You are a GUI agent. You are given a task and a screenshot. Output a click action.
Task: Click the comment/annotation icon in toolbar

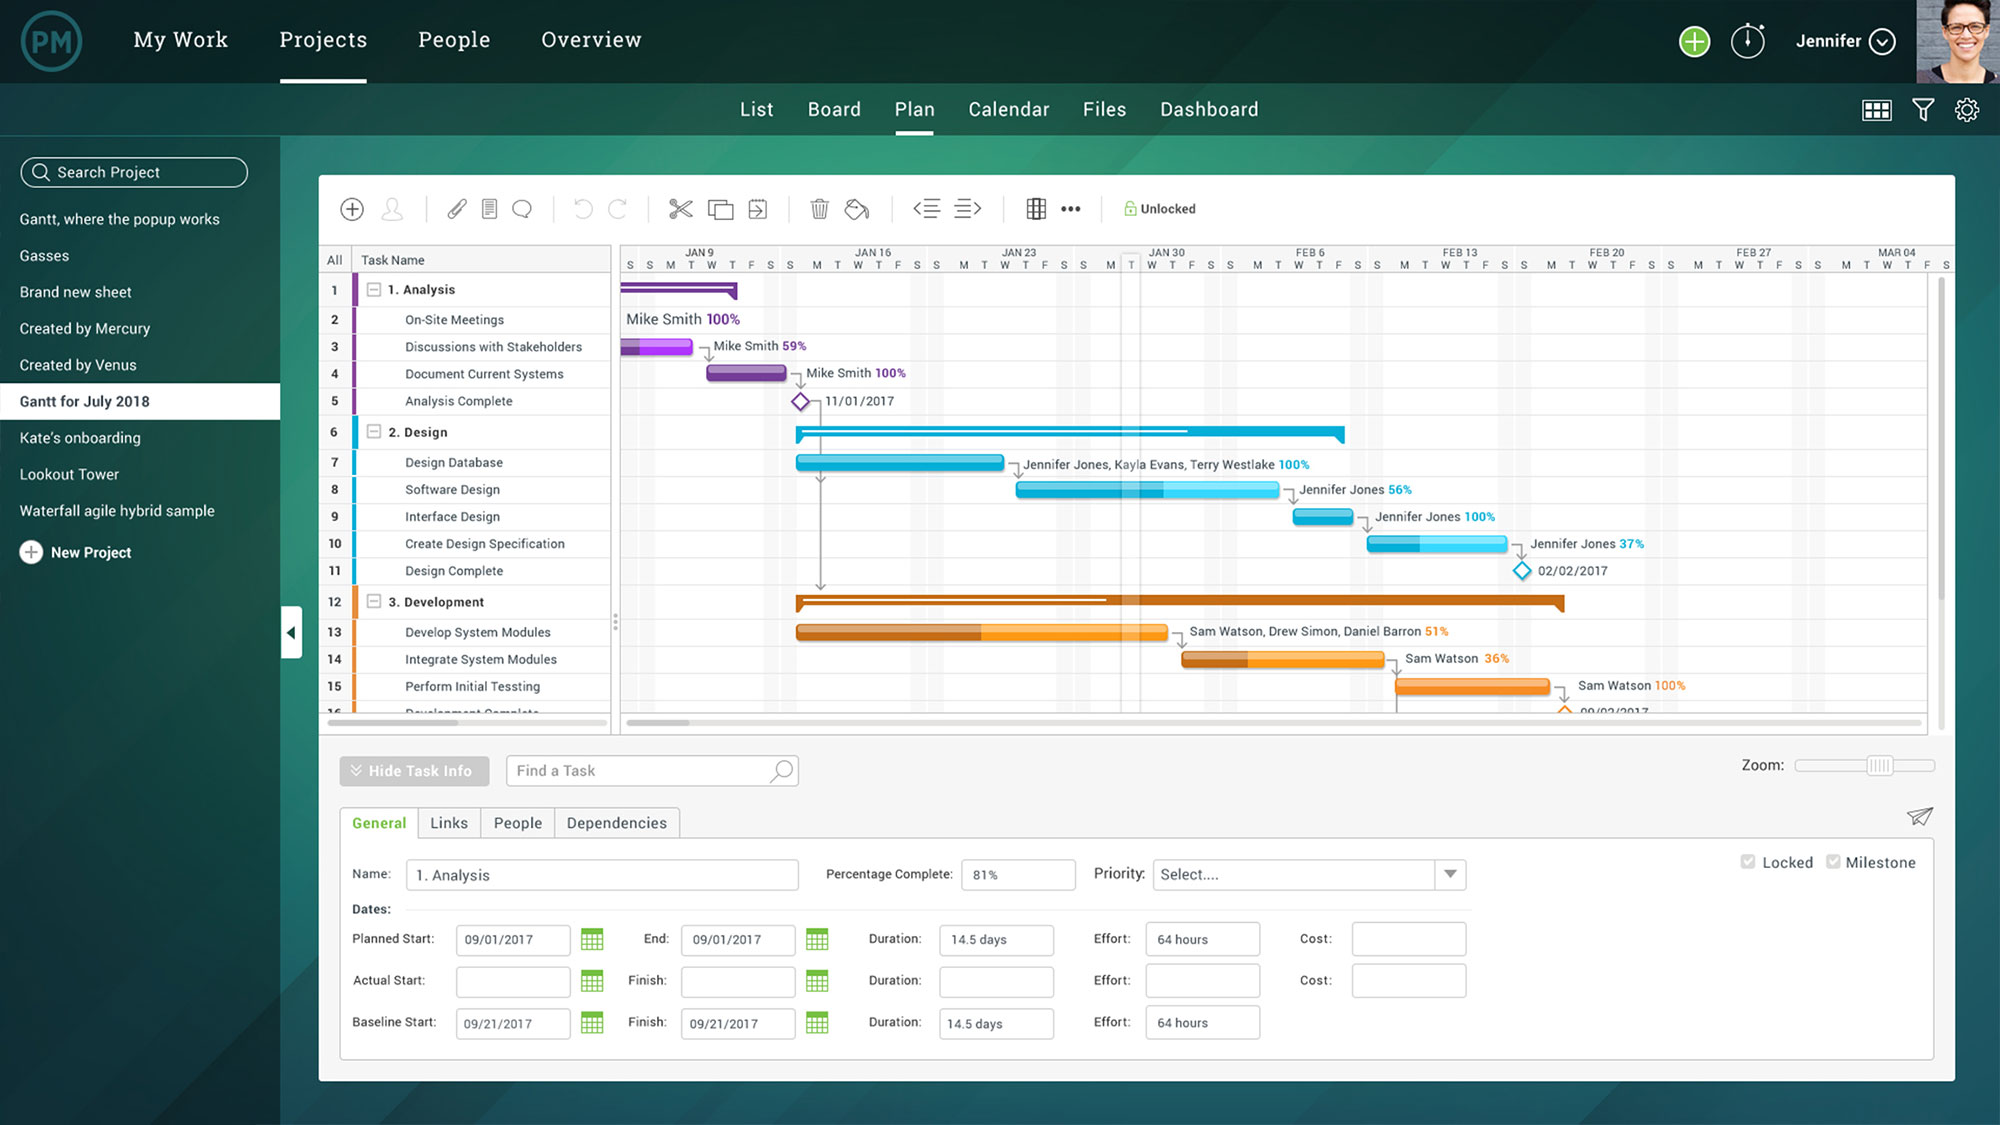click(521, 209)
